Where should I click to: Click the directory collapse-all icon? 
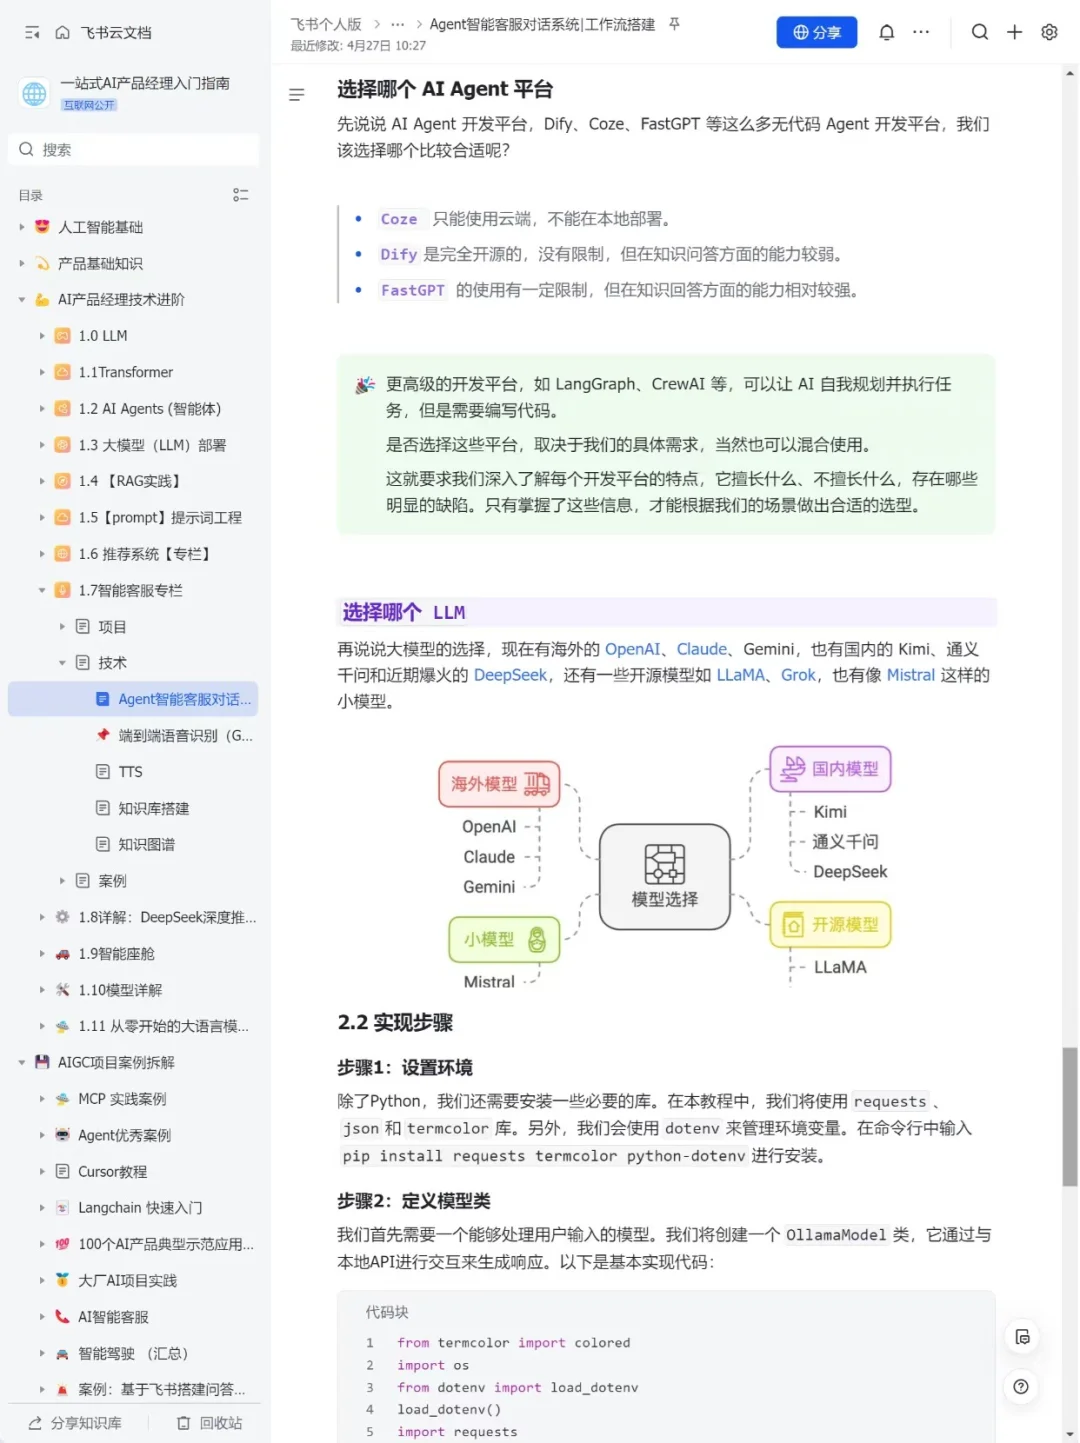[x=240, y=195]
